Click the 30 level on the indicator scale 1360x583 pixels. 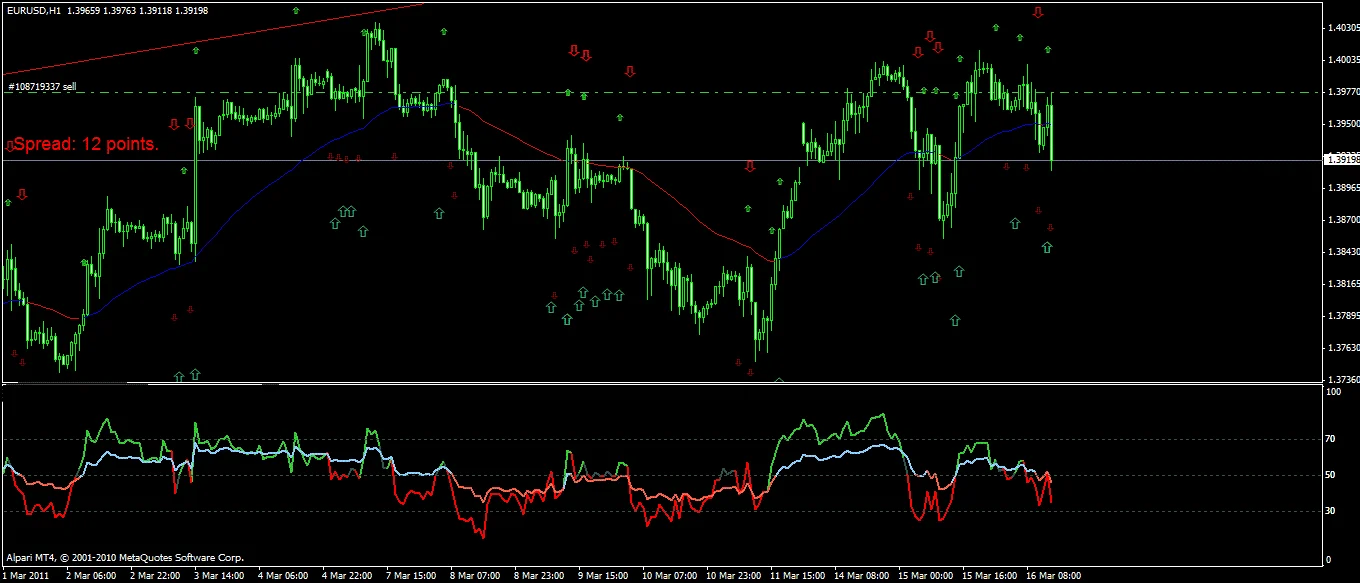click(1331, 511)
